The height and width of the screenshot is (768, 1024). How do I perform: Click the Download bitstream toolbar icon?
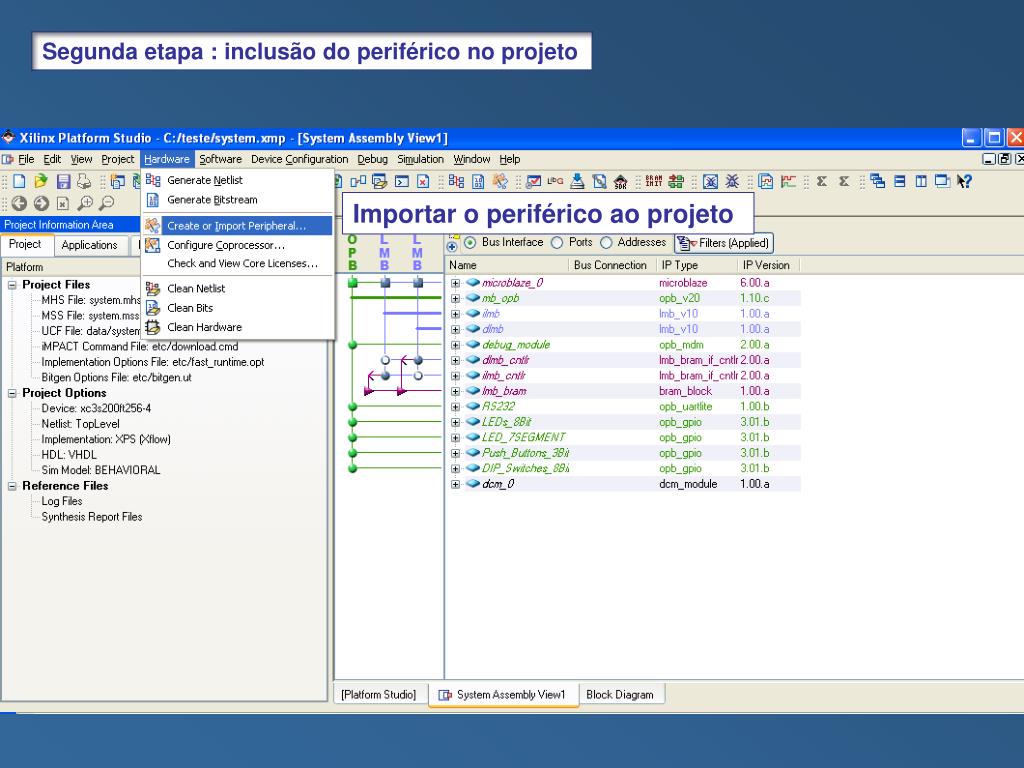coord(577,182)
